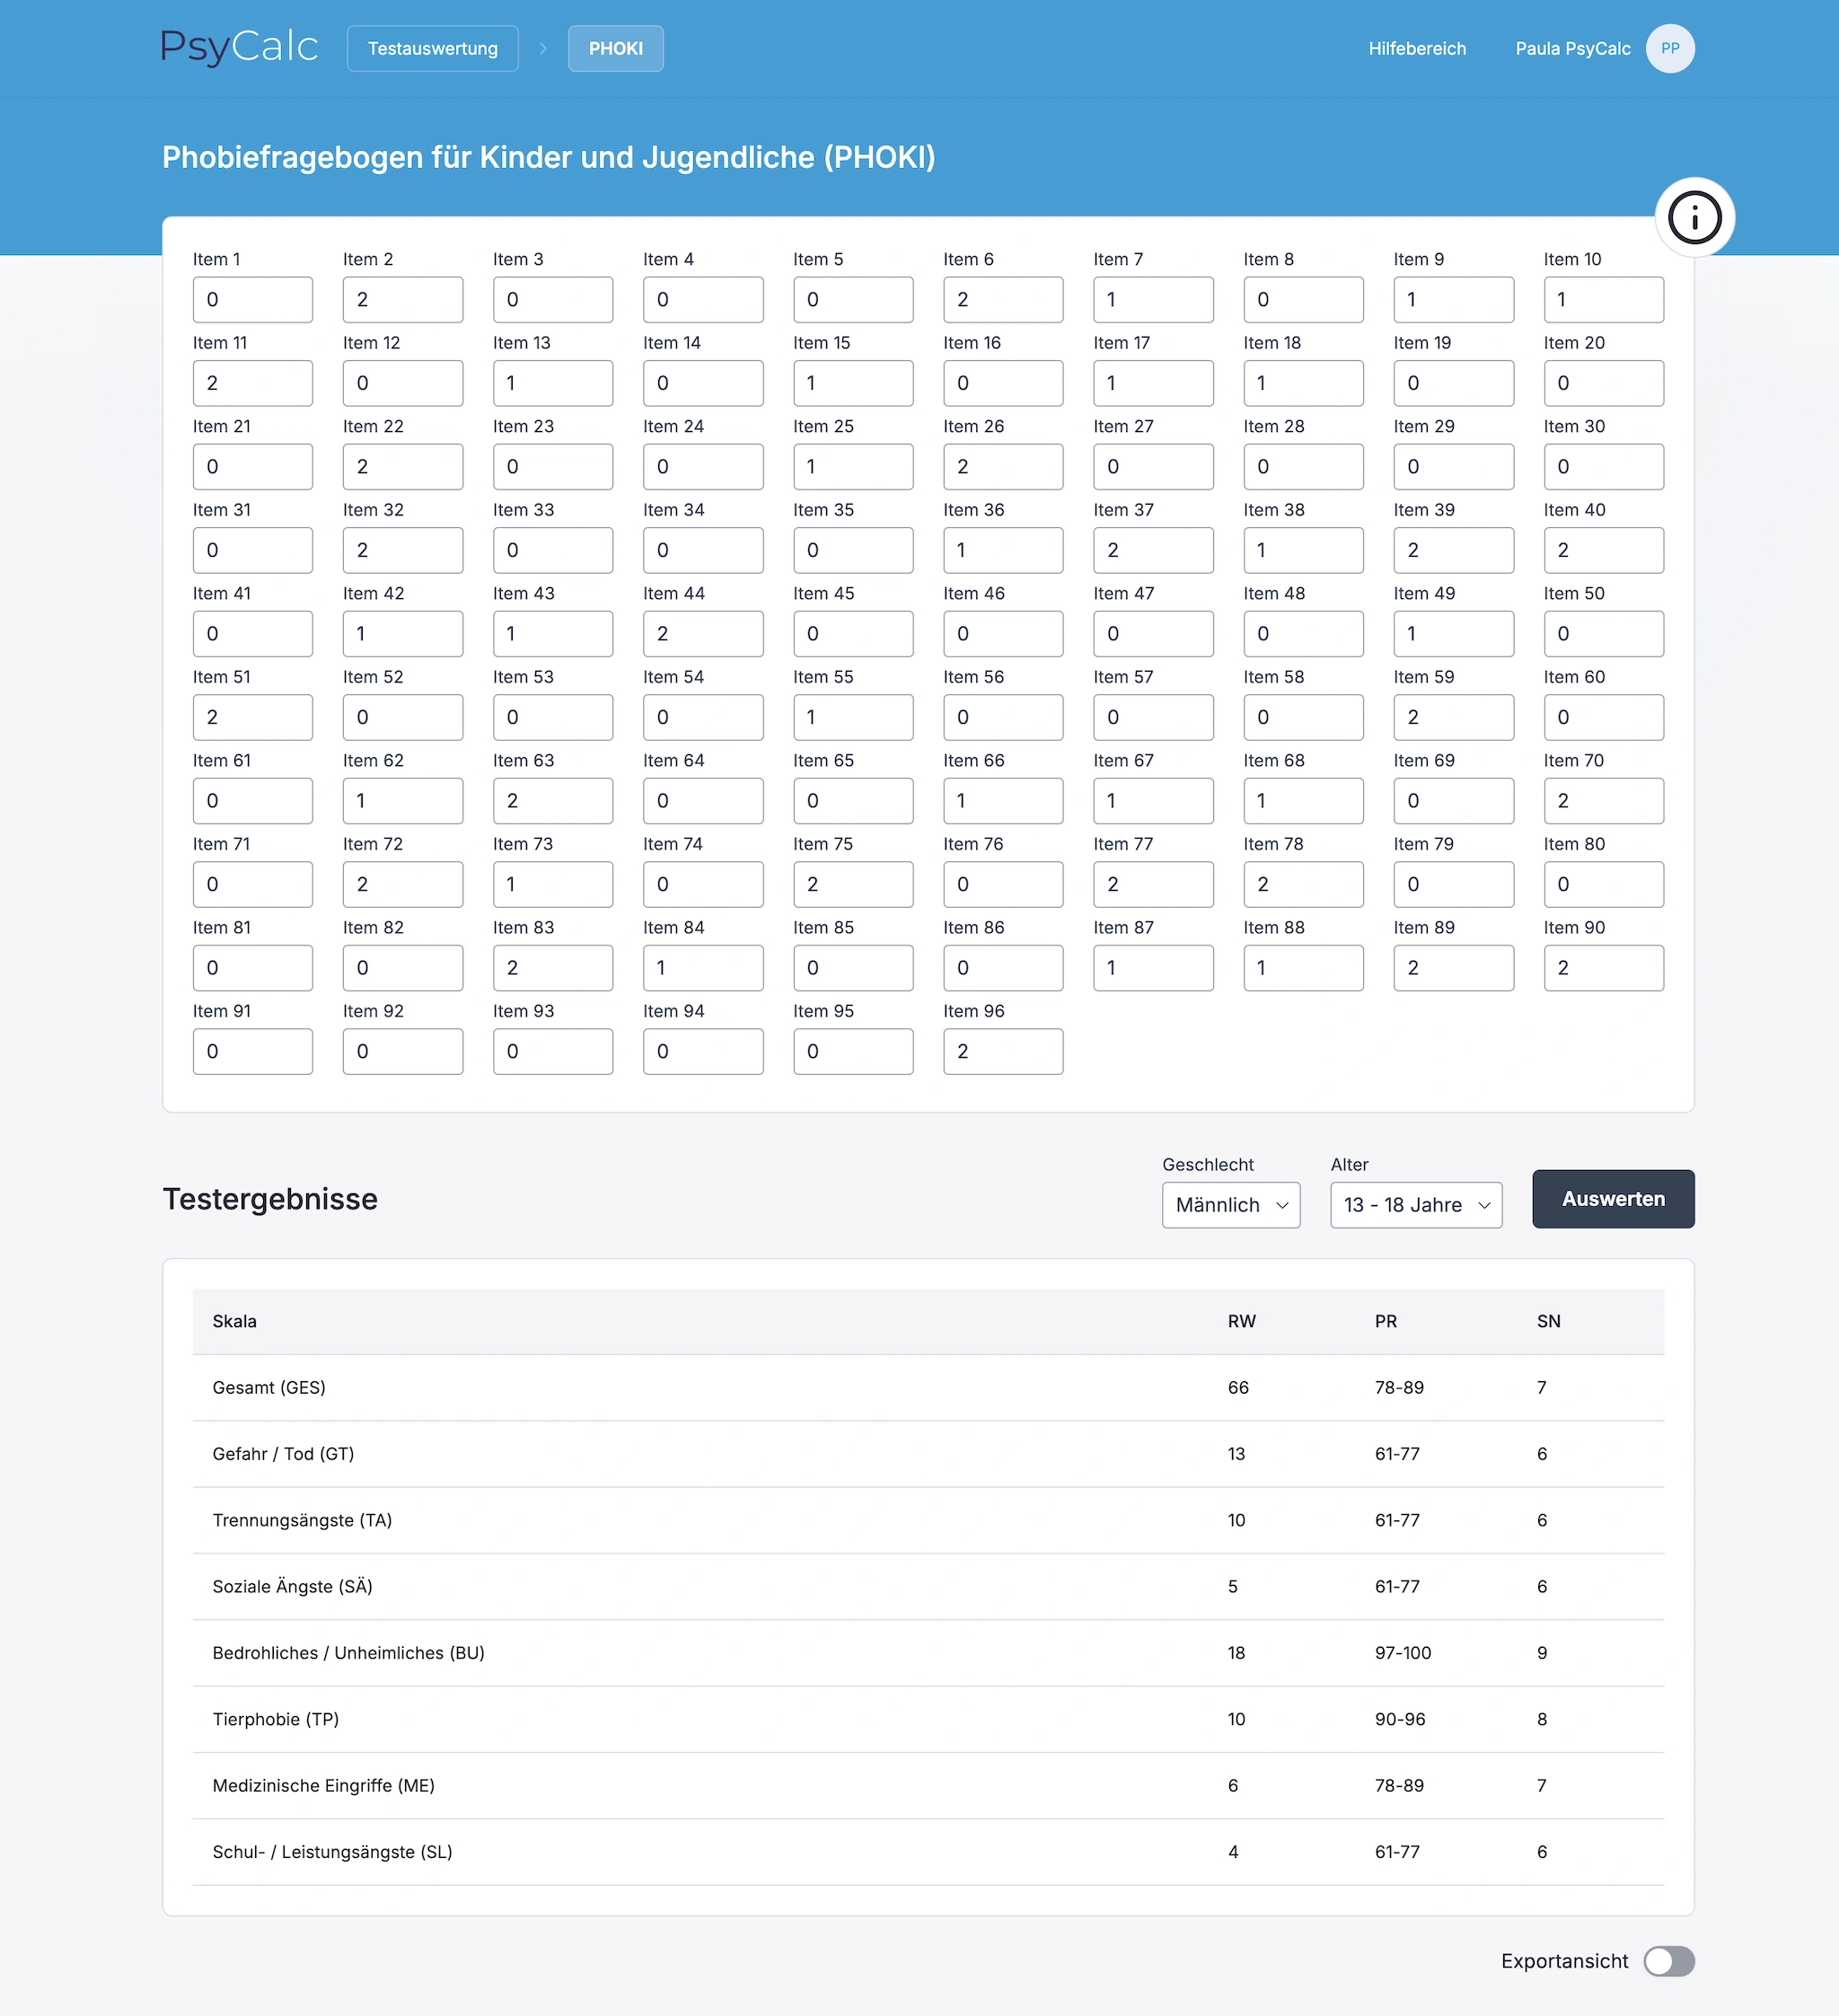The width and height of the screenshot is (1839, 2016).
Task: Expand the Geschlecht selector chevron arrow
Action: pyautogui.click(x=1283, y=1206)
